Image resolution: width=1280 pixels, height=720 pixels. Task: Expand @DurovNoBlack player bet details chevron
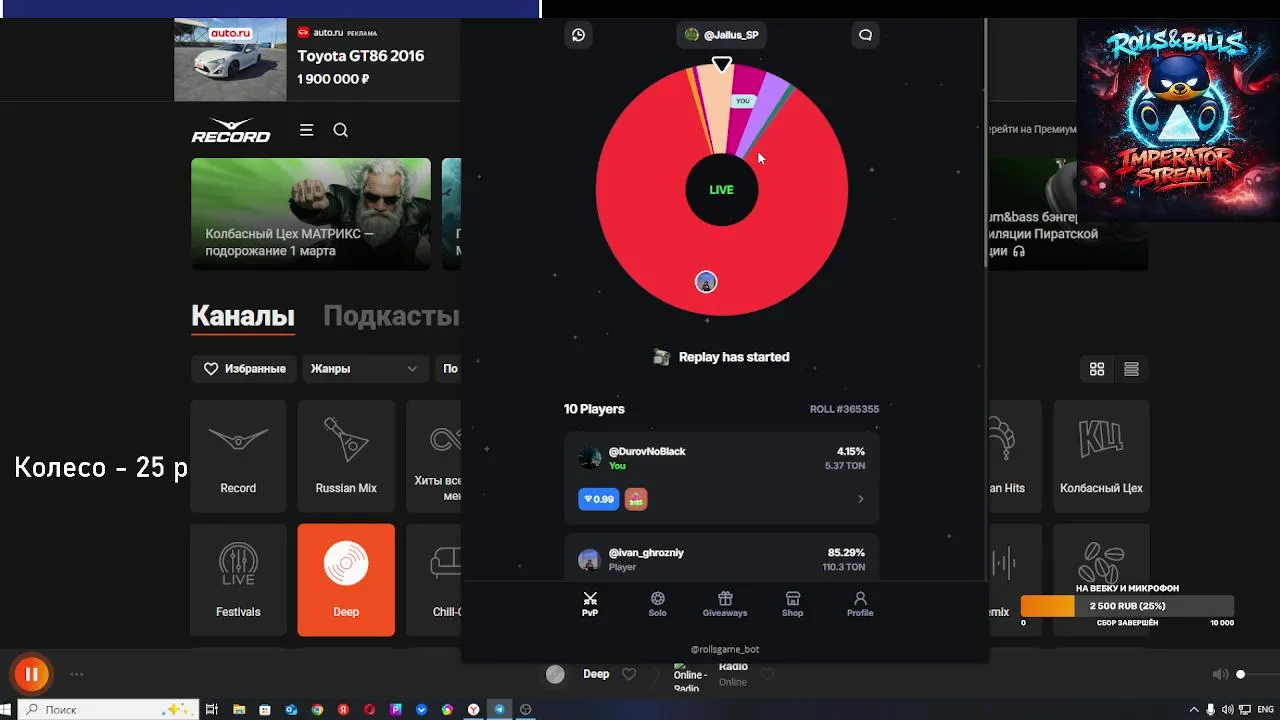pos(860,499)
